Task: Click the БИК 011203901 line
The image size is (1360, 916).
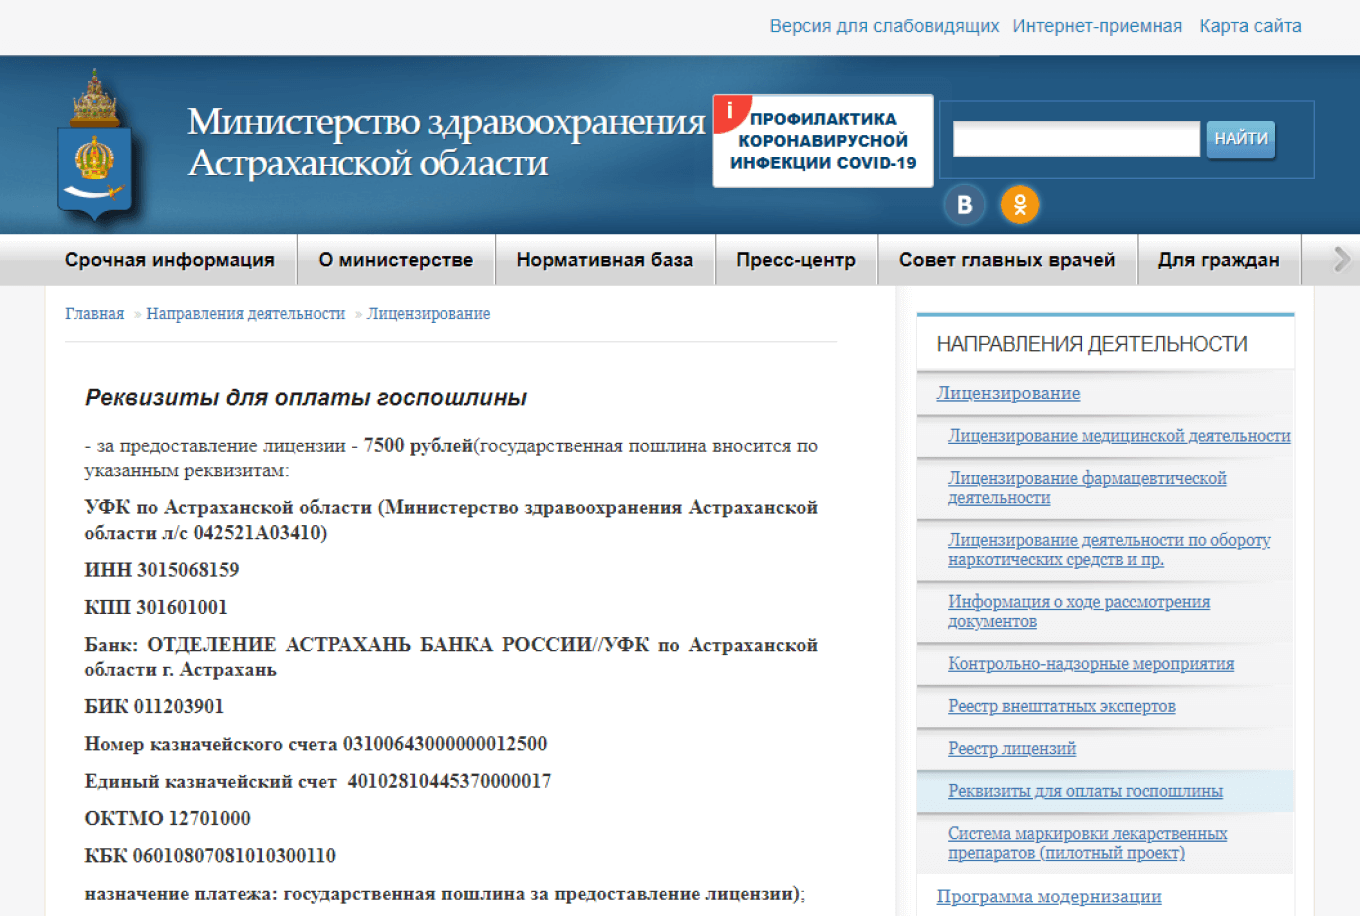Action: 154,706
